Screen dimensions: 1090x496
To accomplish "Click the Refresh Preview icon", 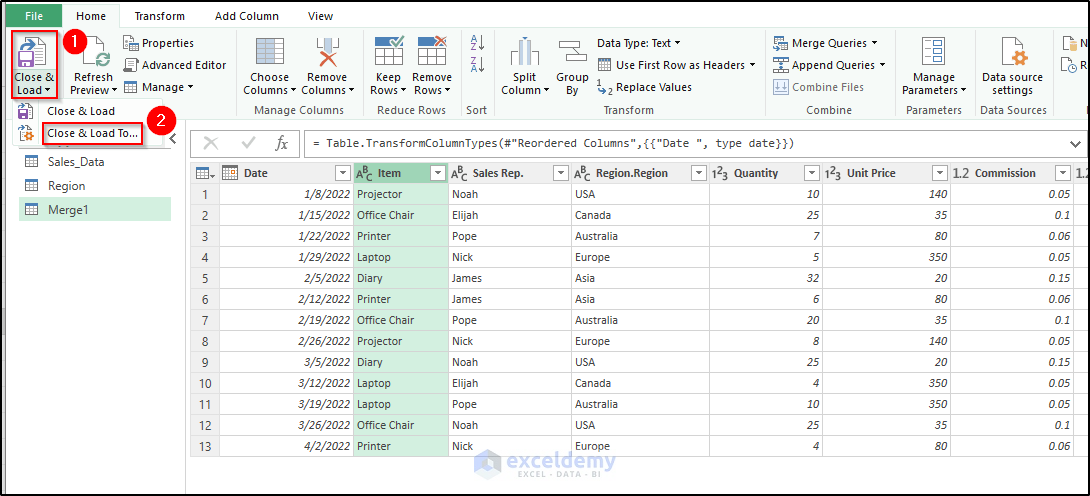I will click(x=95, y=53).
